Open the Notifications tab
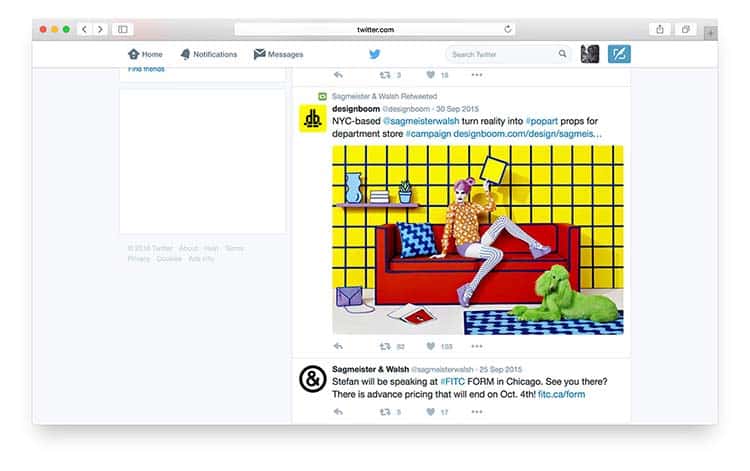The image size is (750, 471). [x=208, y=54]
